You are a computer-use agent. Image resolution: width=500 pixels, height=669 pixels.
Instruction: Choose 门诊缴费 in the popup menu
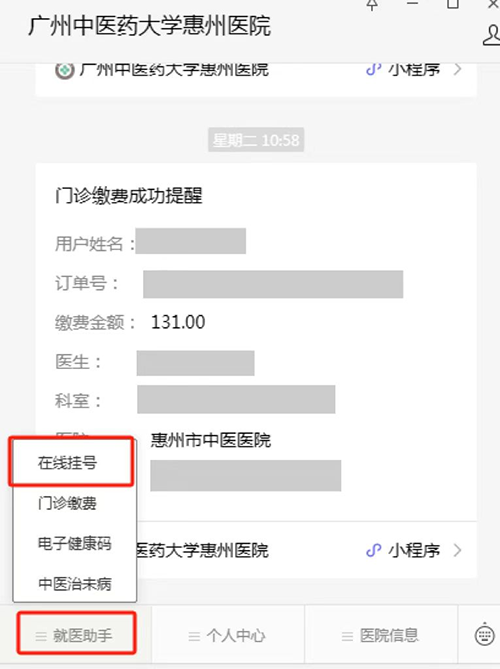coord(67,503)
